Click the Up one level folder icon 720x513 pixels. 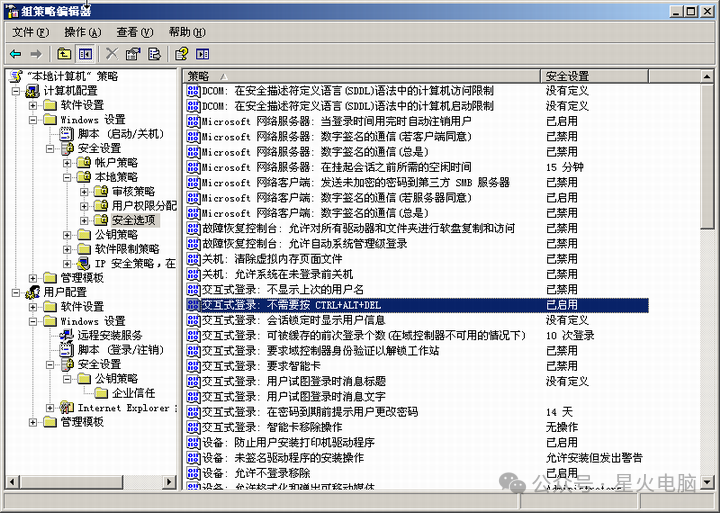point(64,54)
